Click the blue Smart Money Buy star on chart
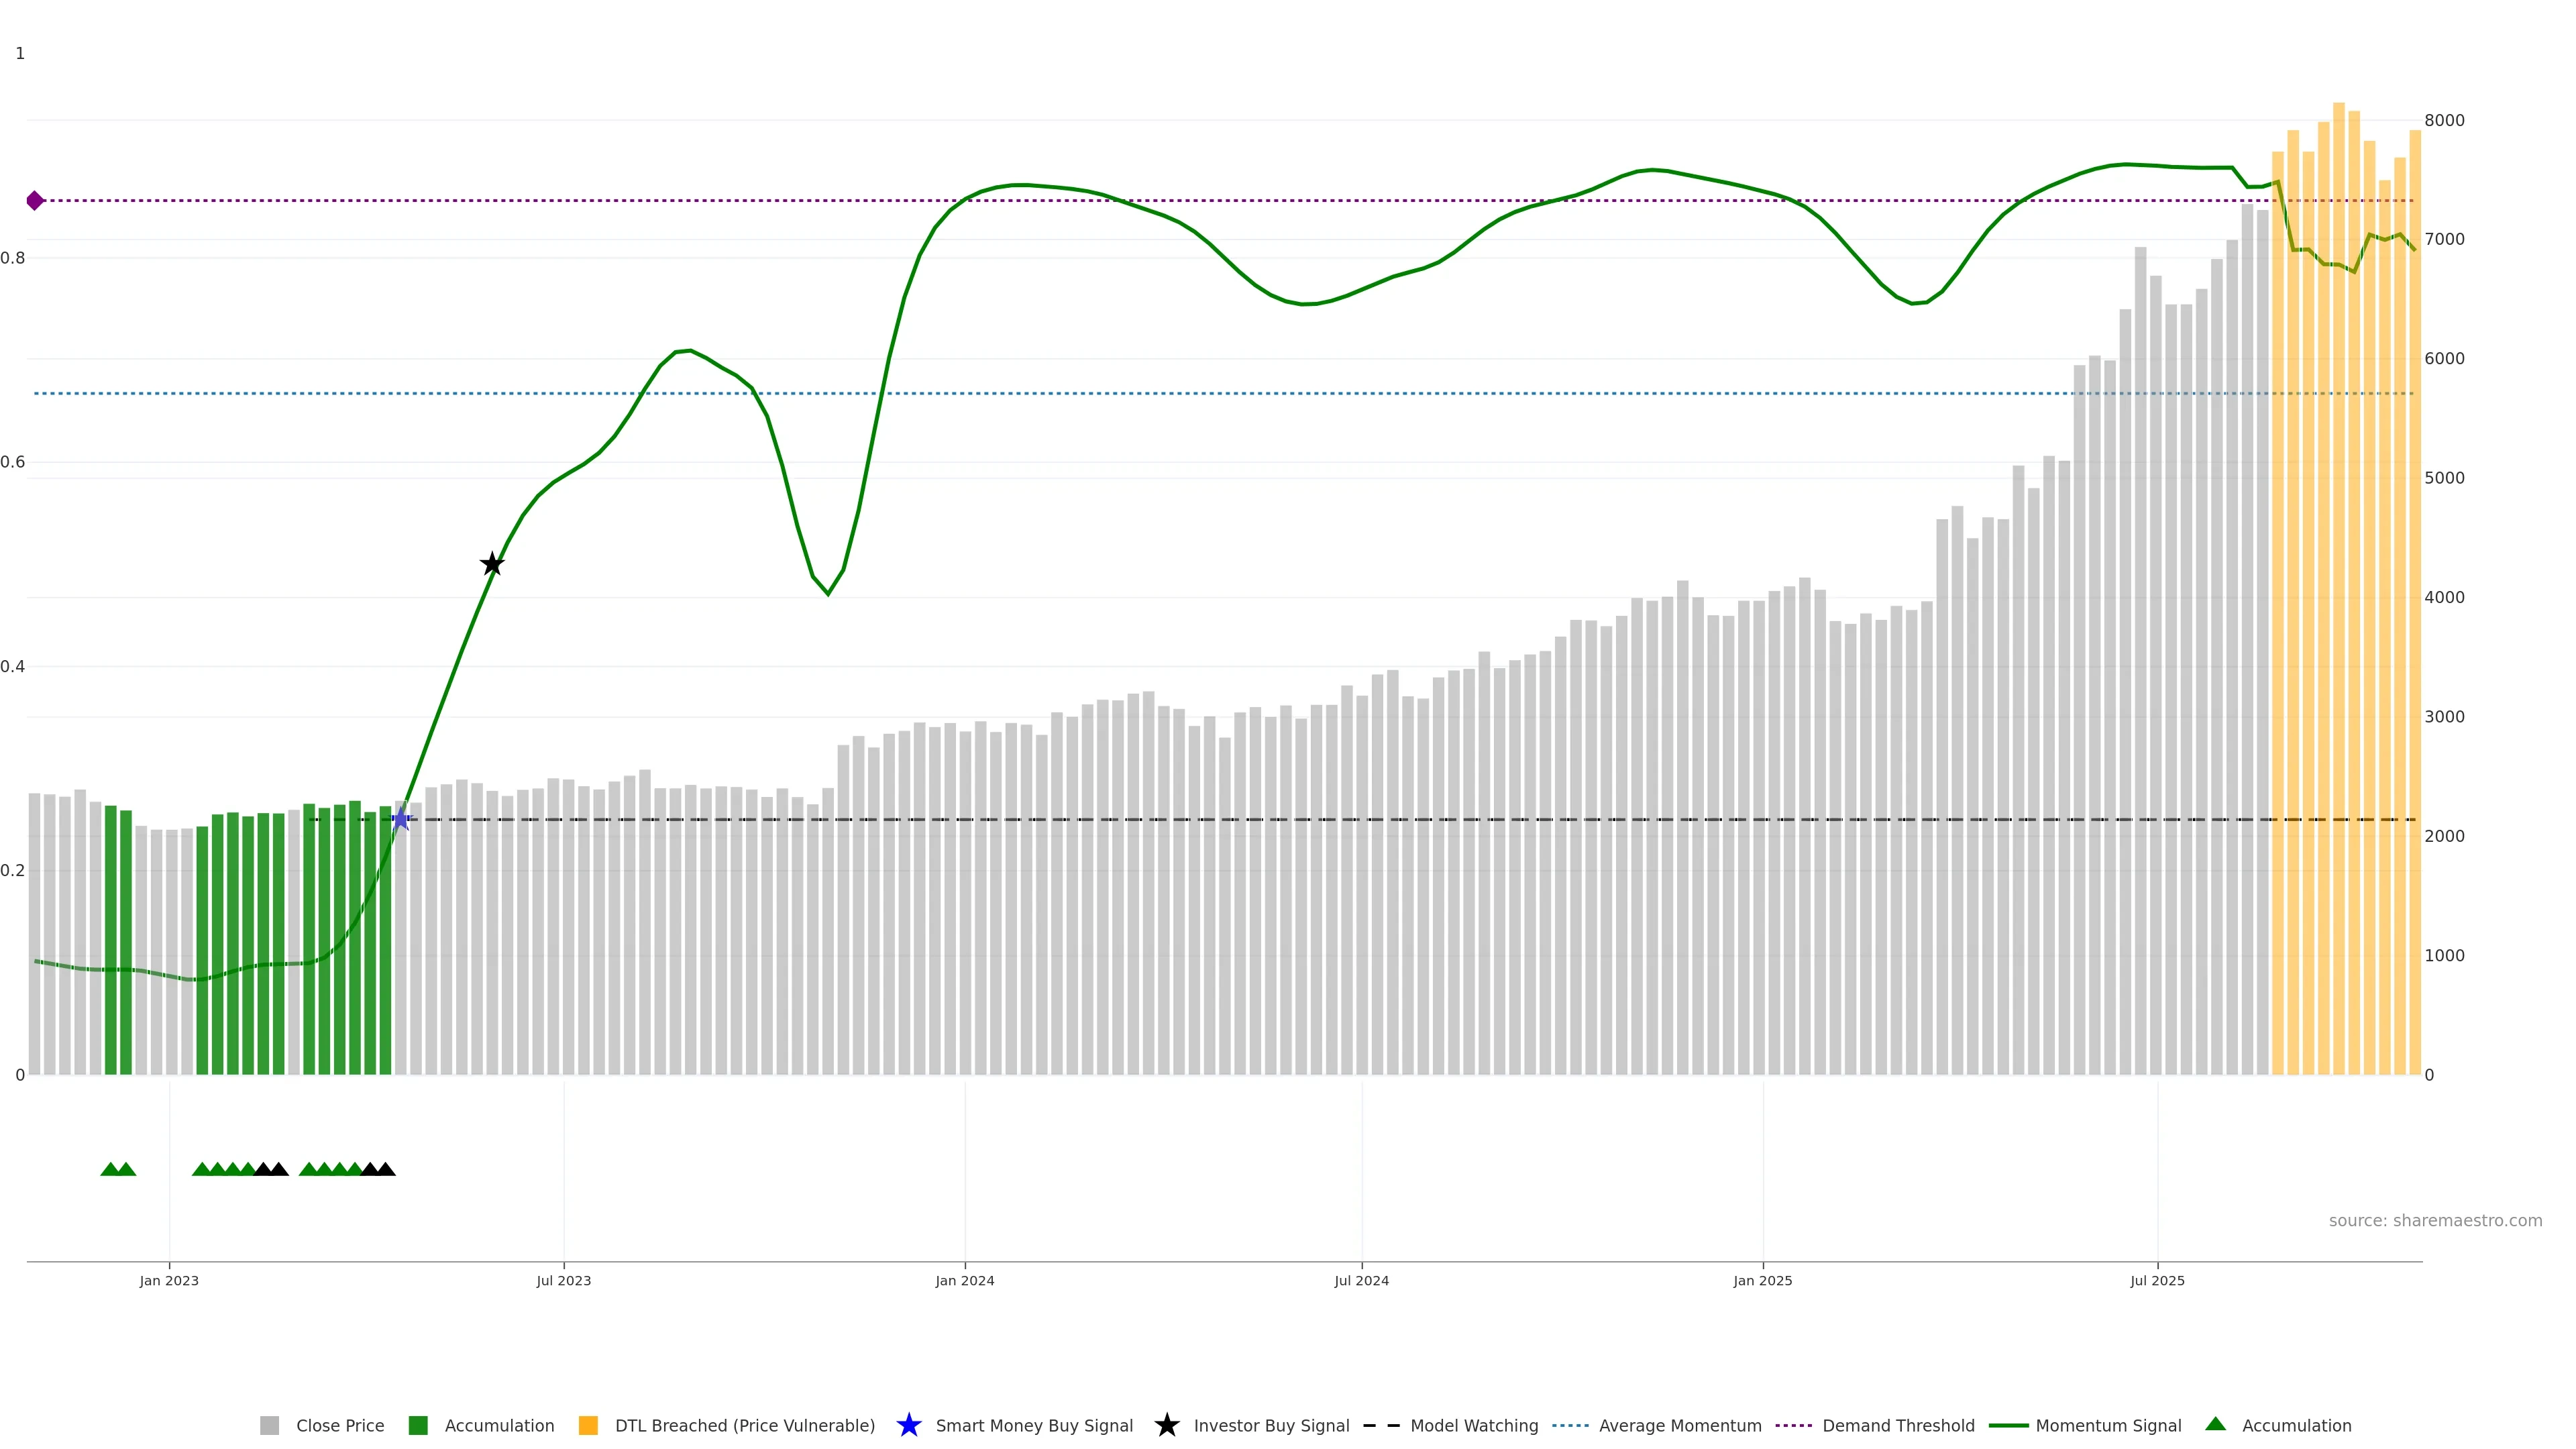 pos(401,820)
